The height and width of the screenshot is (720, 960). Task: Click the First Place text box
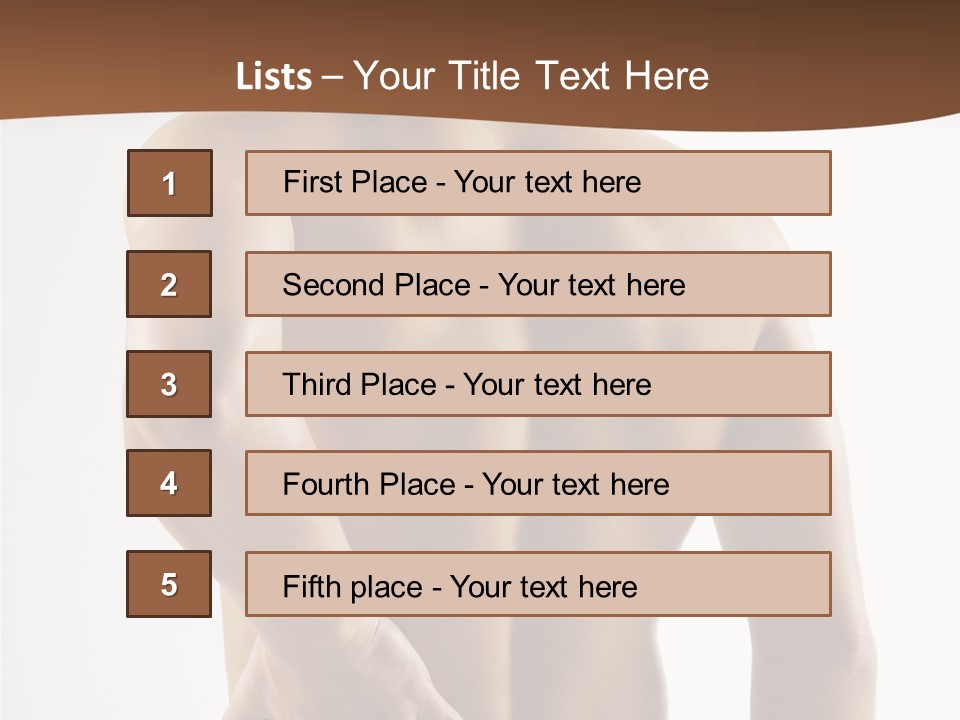coord(538,183)
